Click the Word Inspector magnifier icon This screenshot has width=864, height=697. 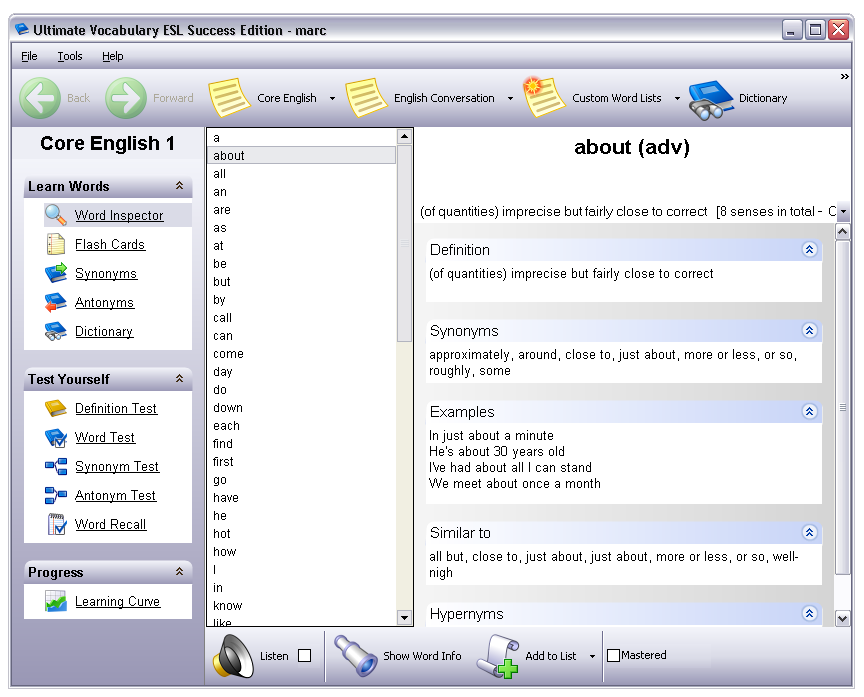[x=56, y=215]
